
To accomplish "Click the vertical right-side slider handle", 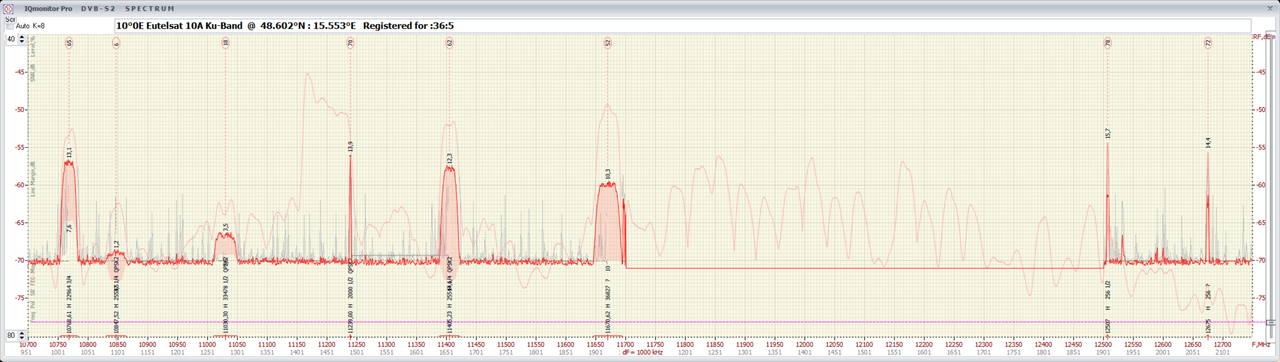I will (x=1270, y=322).
